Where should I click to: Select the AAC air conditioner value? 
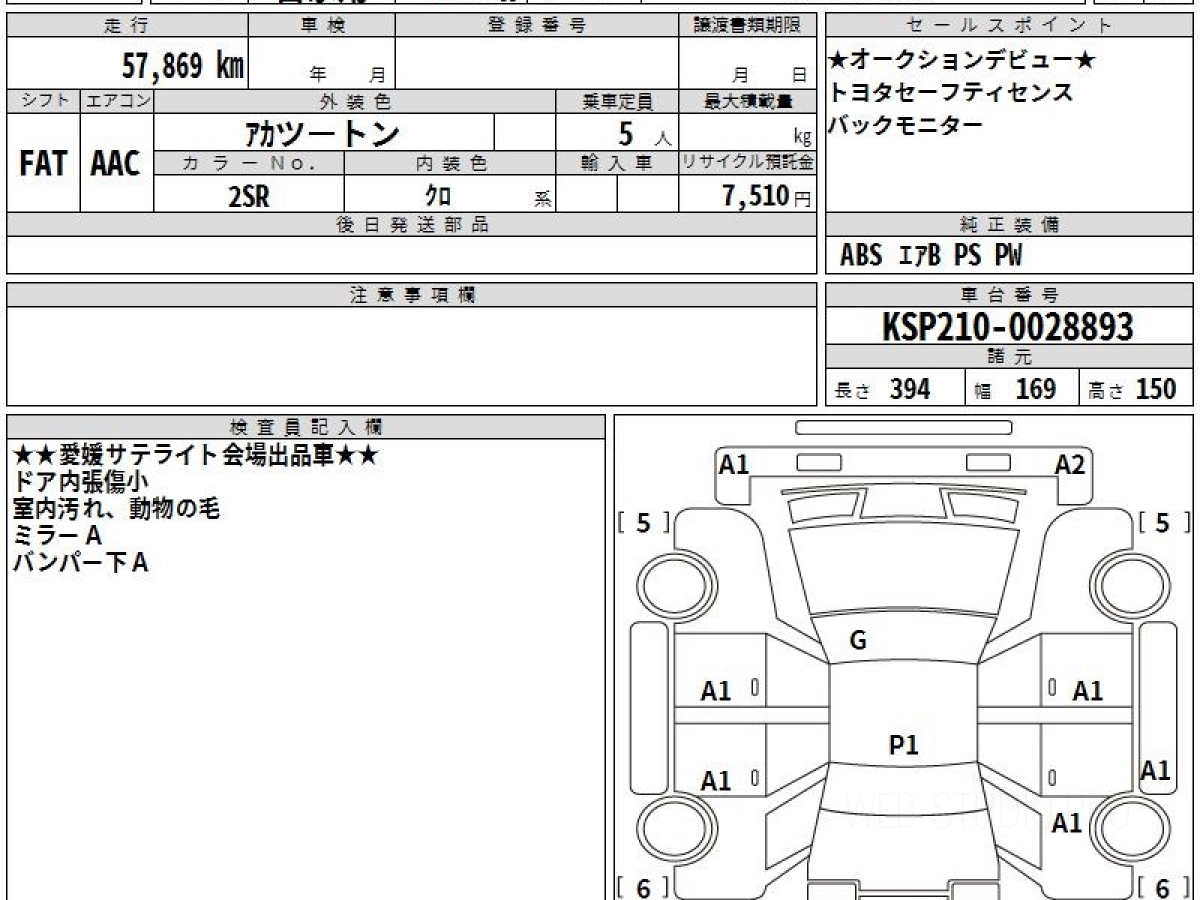(x=116, y=163)
